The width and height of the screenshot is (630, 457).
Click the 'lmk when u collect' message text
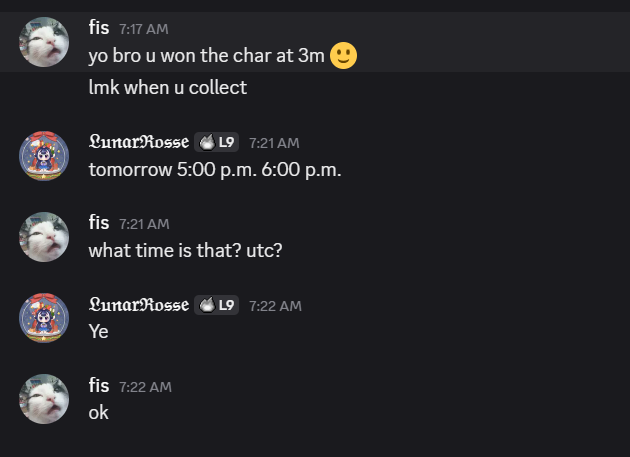167,87
